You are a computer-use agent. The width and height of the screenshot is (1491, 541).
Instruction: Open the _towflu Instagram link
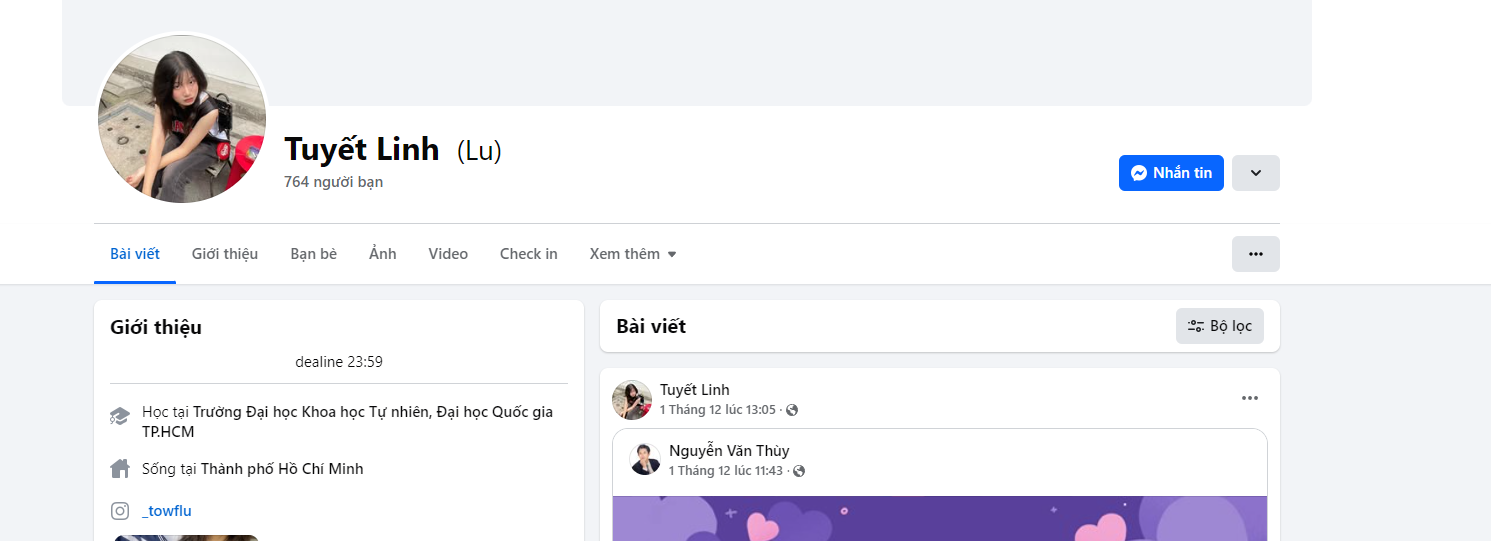[167, 511]
